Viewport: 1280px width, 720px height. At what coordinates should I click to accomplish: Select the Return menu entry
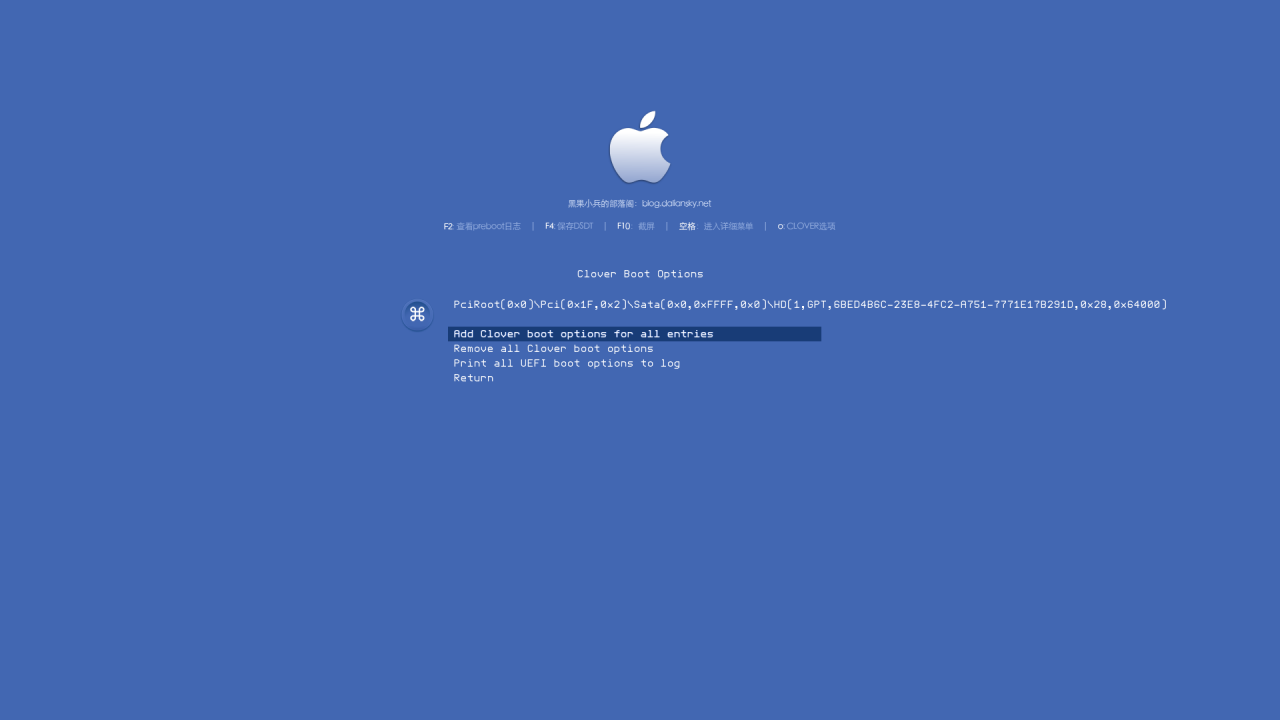click(x=473, y=377)
